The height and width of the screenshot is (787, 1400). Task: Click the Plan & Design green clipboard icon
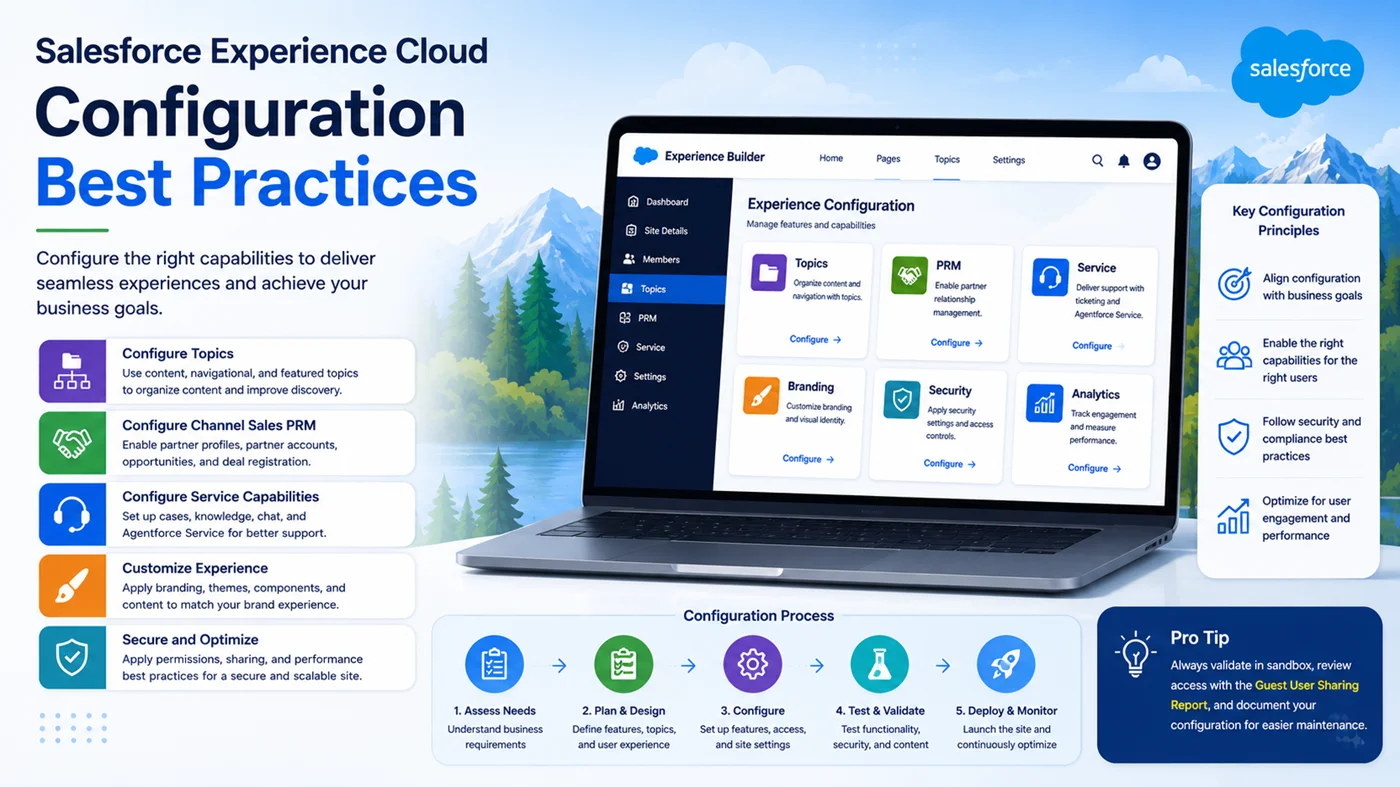click(x=623, y=665)
